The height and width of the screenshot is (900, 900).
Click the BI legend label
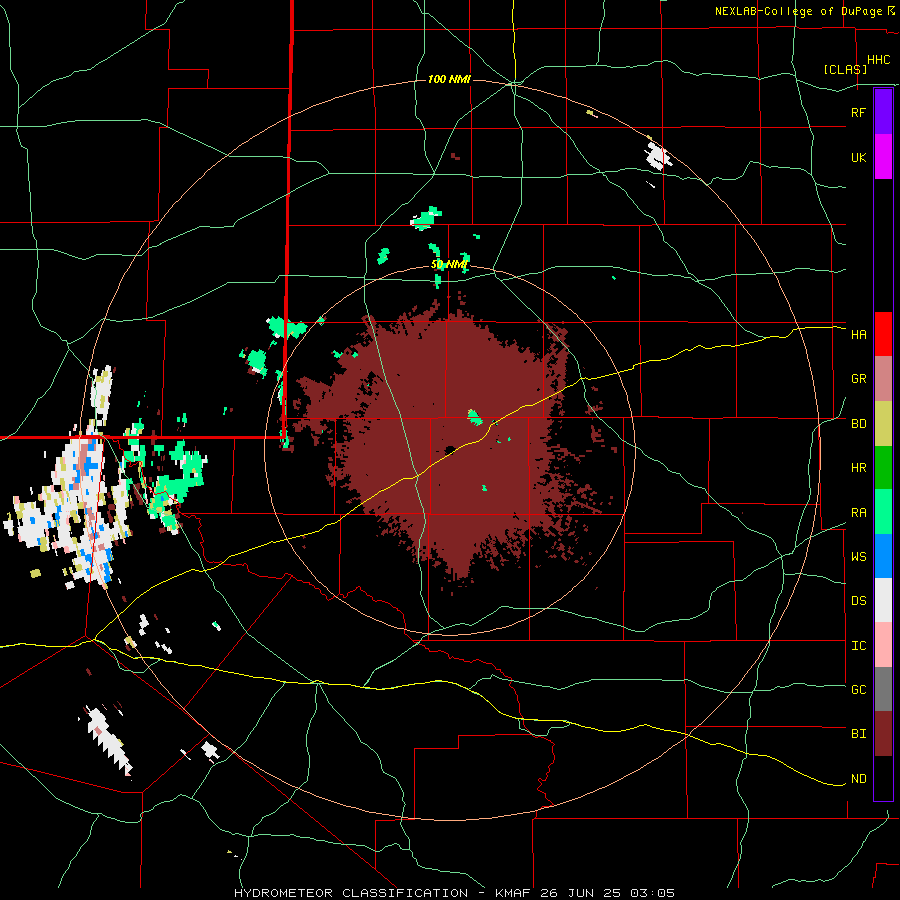pyautogui.click(x=858, y=734)
